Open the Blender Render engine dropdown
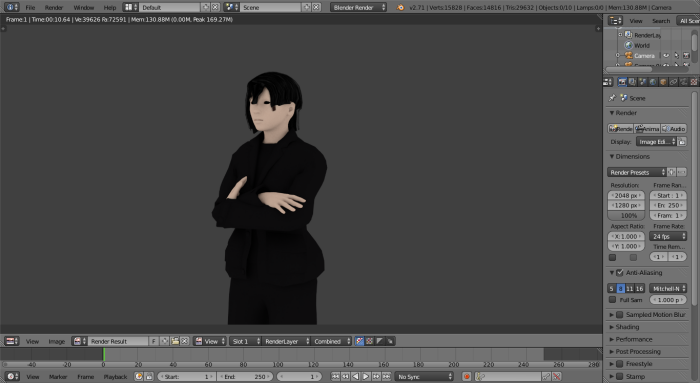This screenshot has height=383, width=700. [358, 7]
